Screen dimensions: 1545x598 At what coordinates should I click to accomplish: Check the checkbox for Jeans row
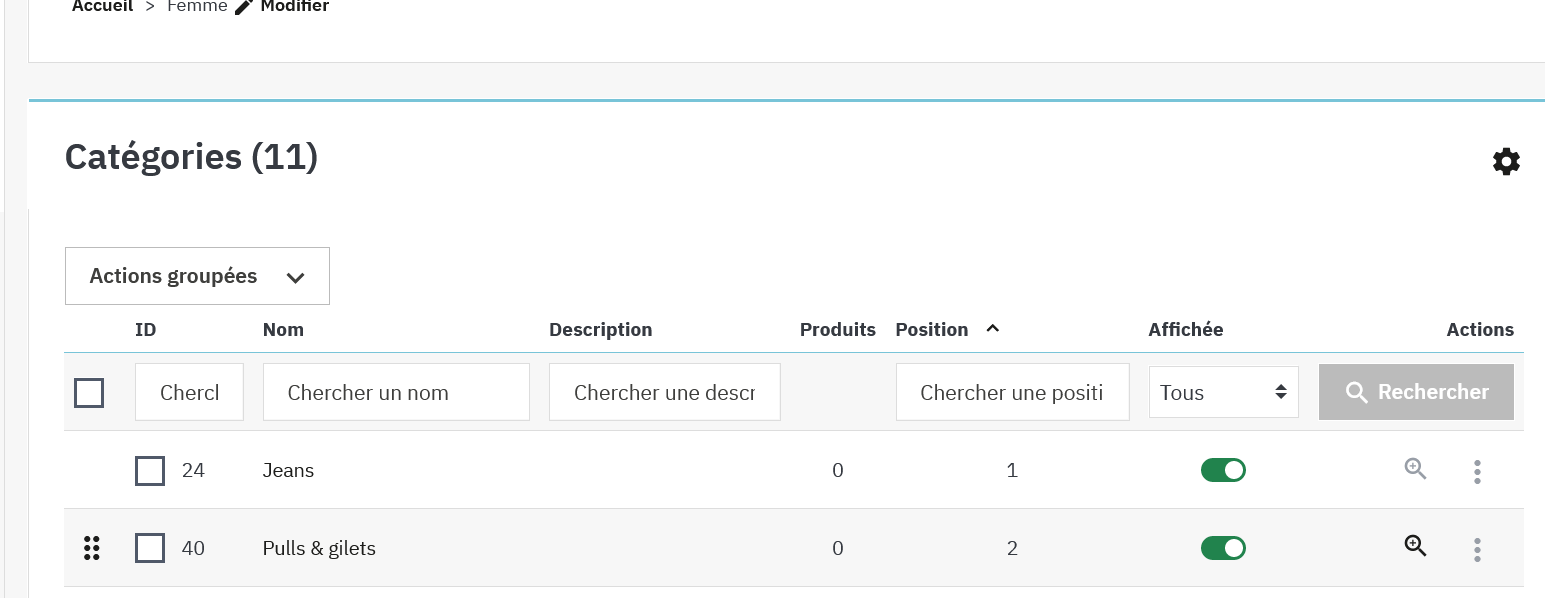pos(150,470)
